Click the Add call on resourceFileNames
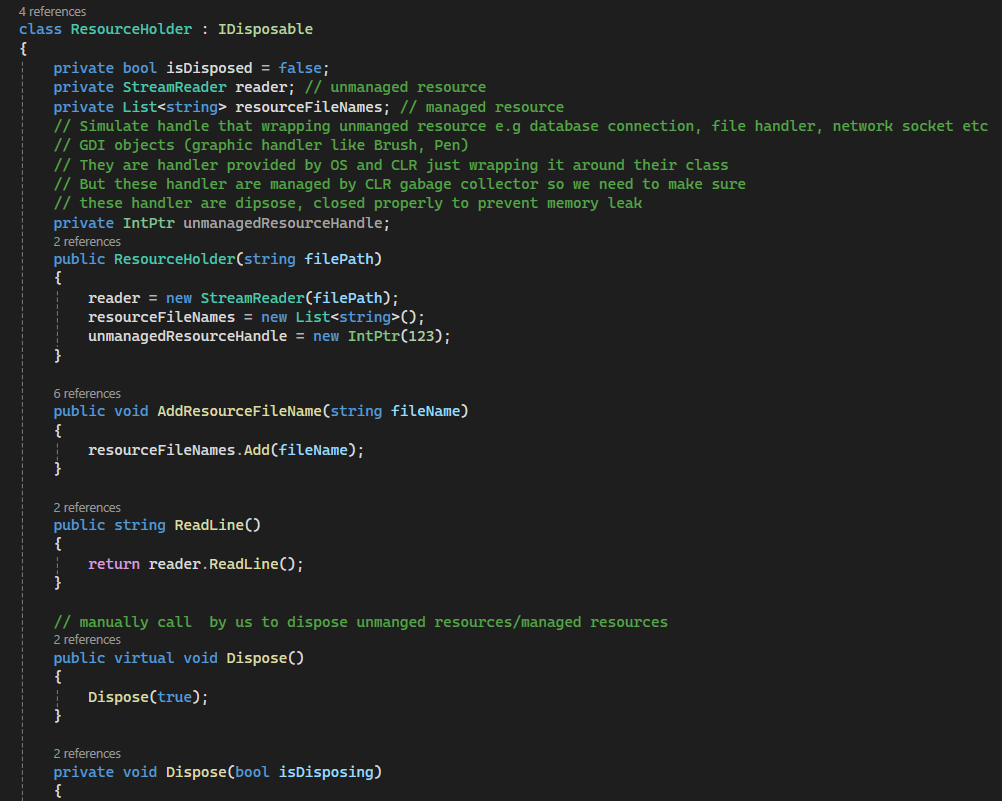Screen dimensions: 1002x801 coord(257,450)
